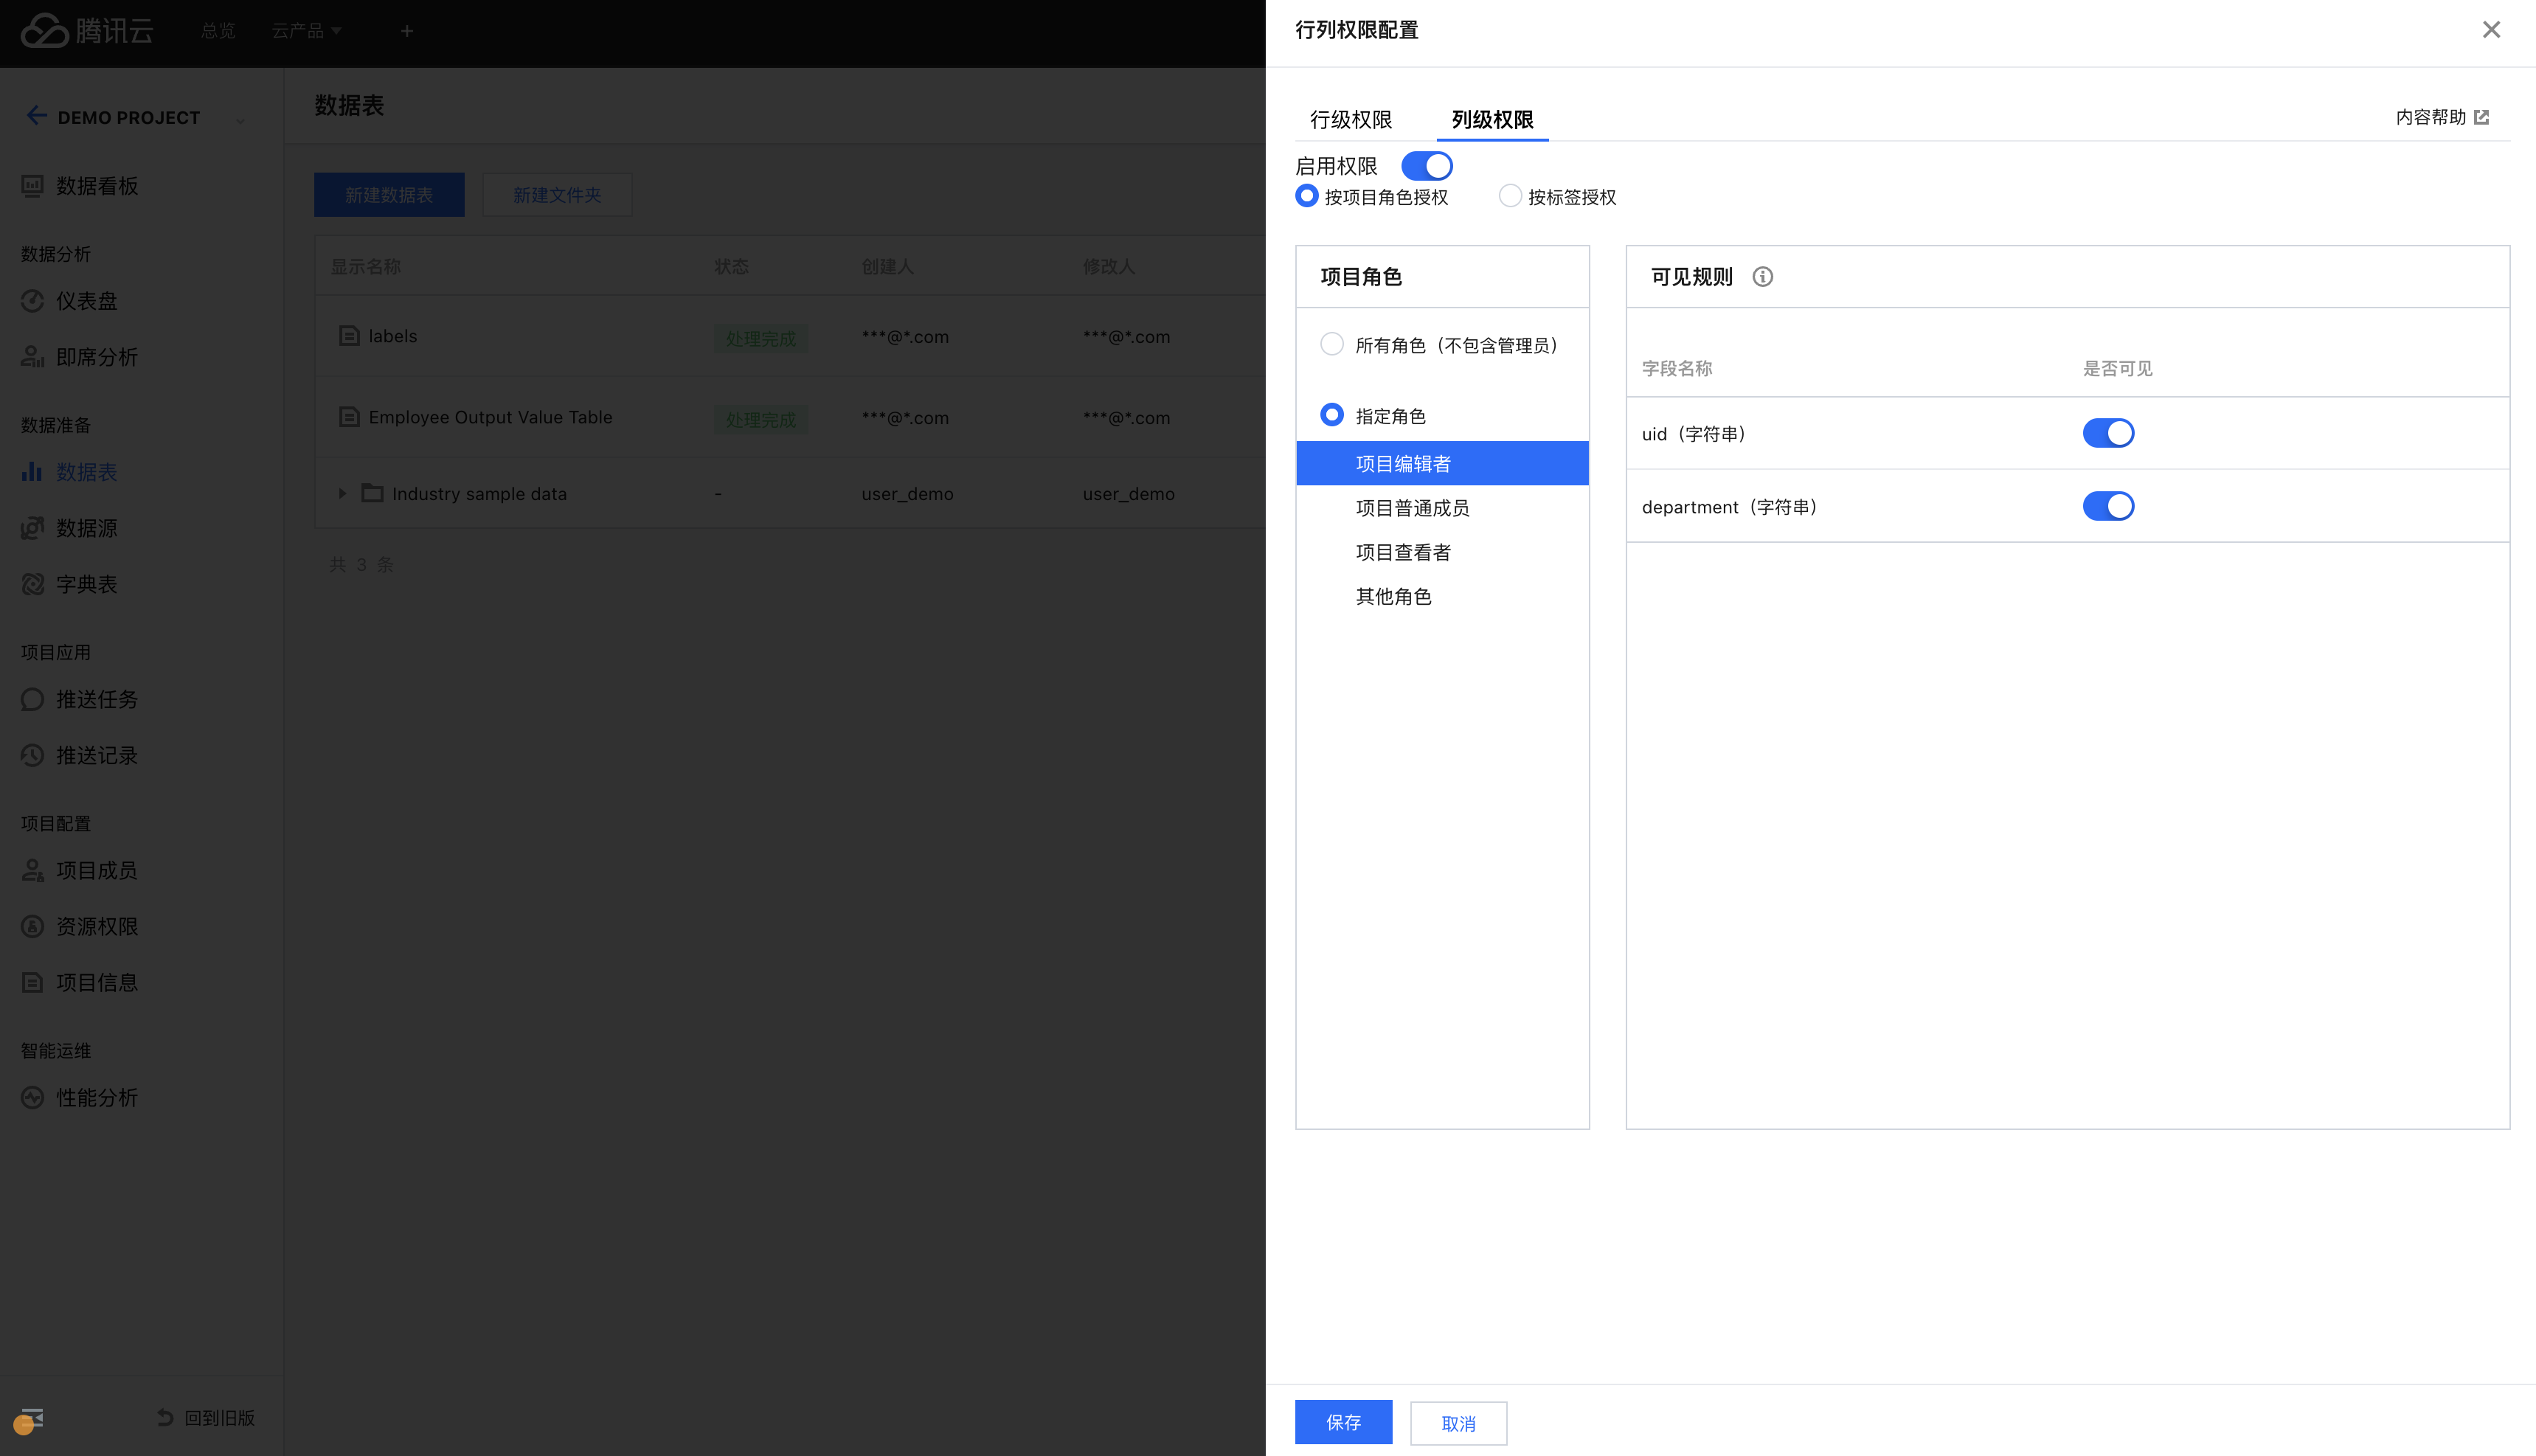This screenshot has width=2536, height=1456.
Task: Close the 行列权限配置 panel
Action: tap(2491, 30)
